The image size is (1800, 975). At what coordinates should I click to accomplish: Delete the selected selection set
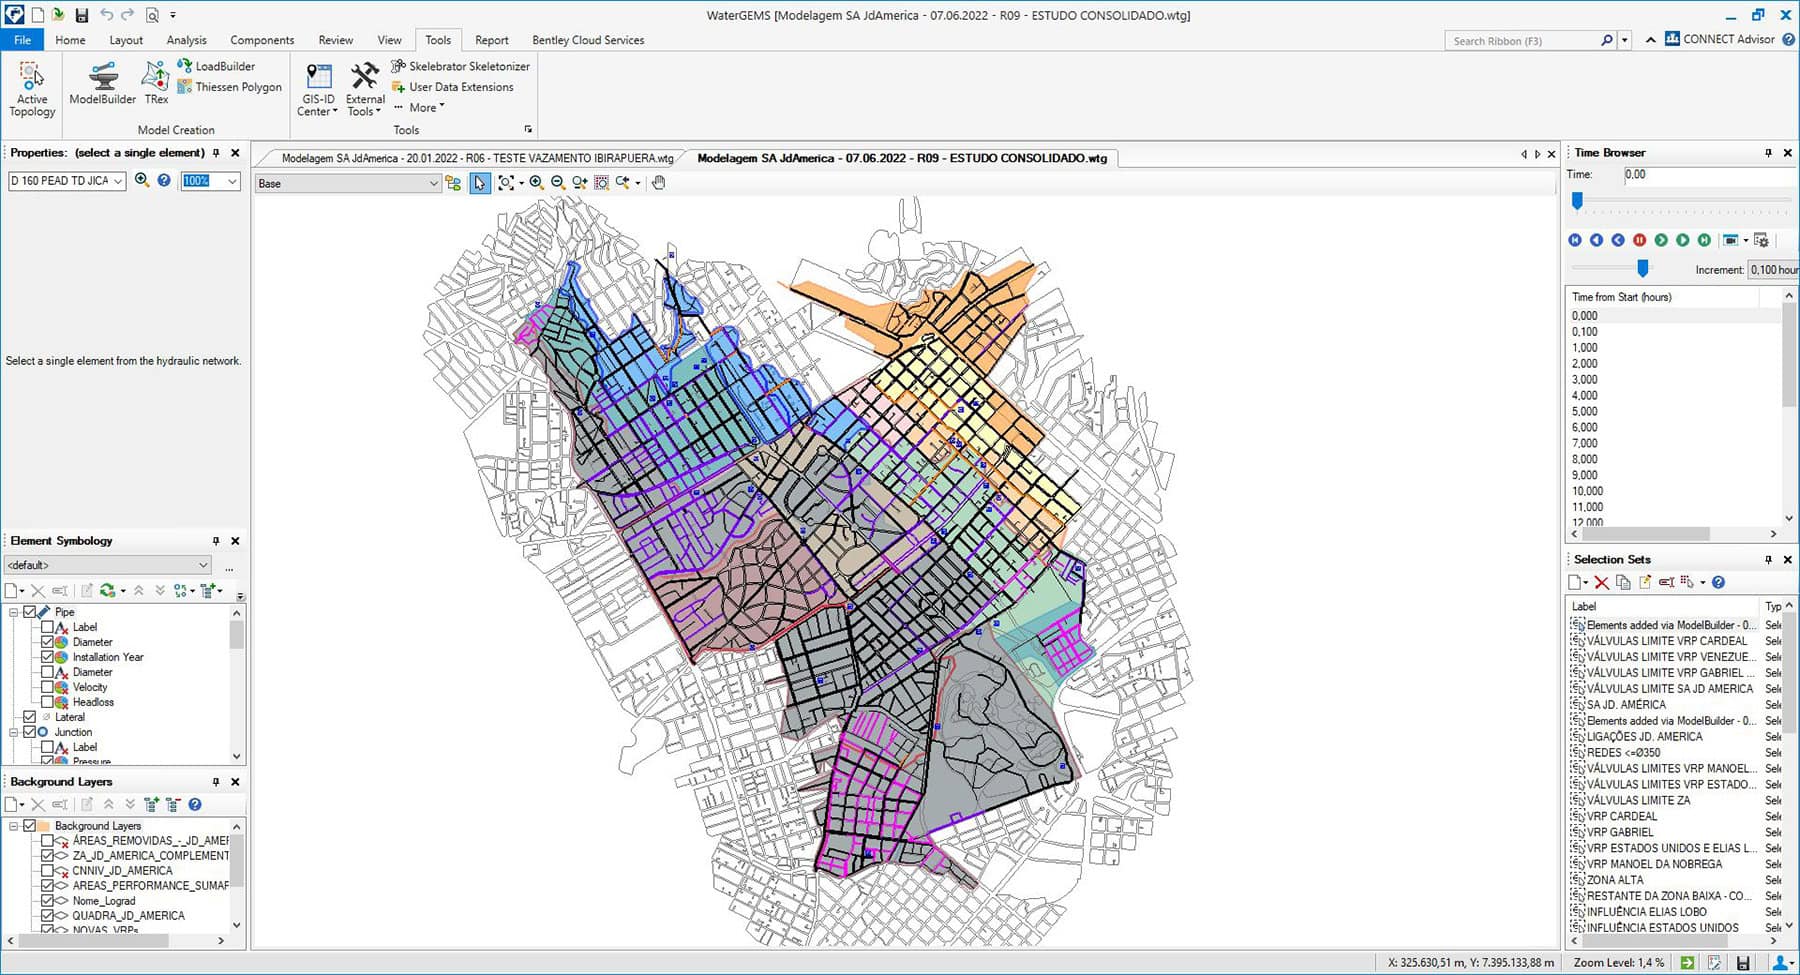click(1601, 582)
